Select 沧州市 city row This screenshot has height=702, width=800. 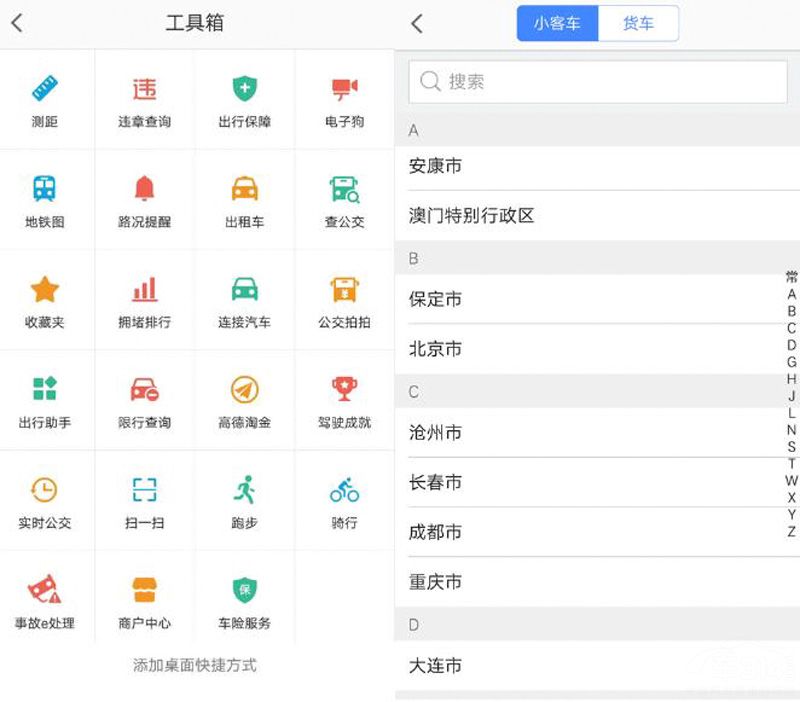(x=597, y=433)
